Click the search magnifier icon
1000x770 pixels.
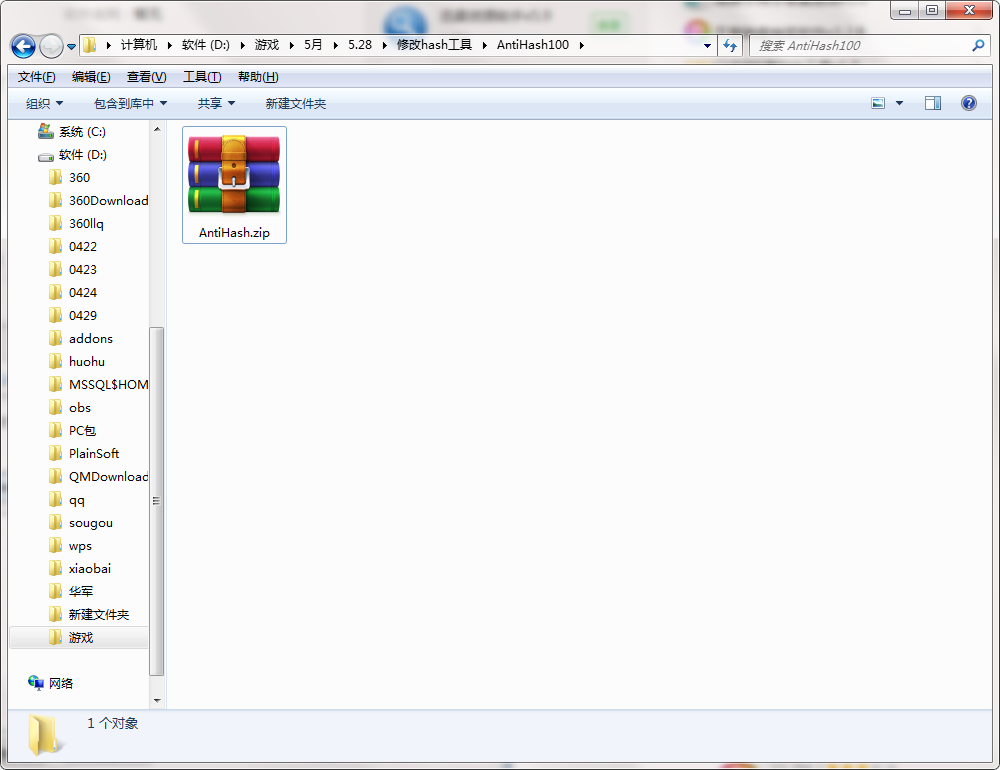(978, 45)
